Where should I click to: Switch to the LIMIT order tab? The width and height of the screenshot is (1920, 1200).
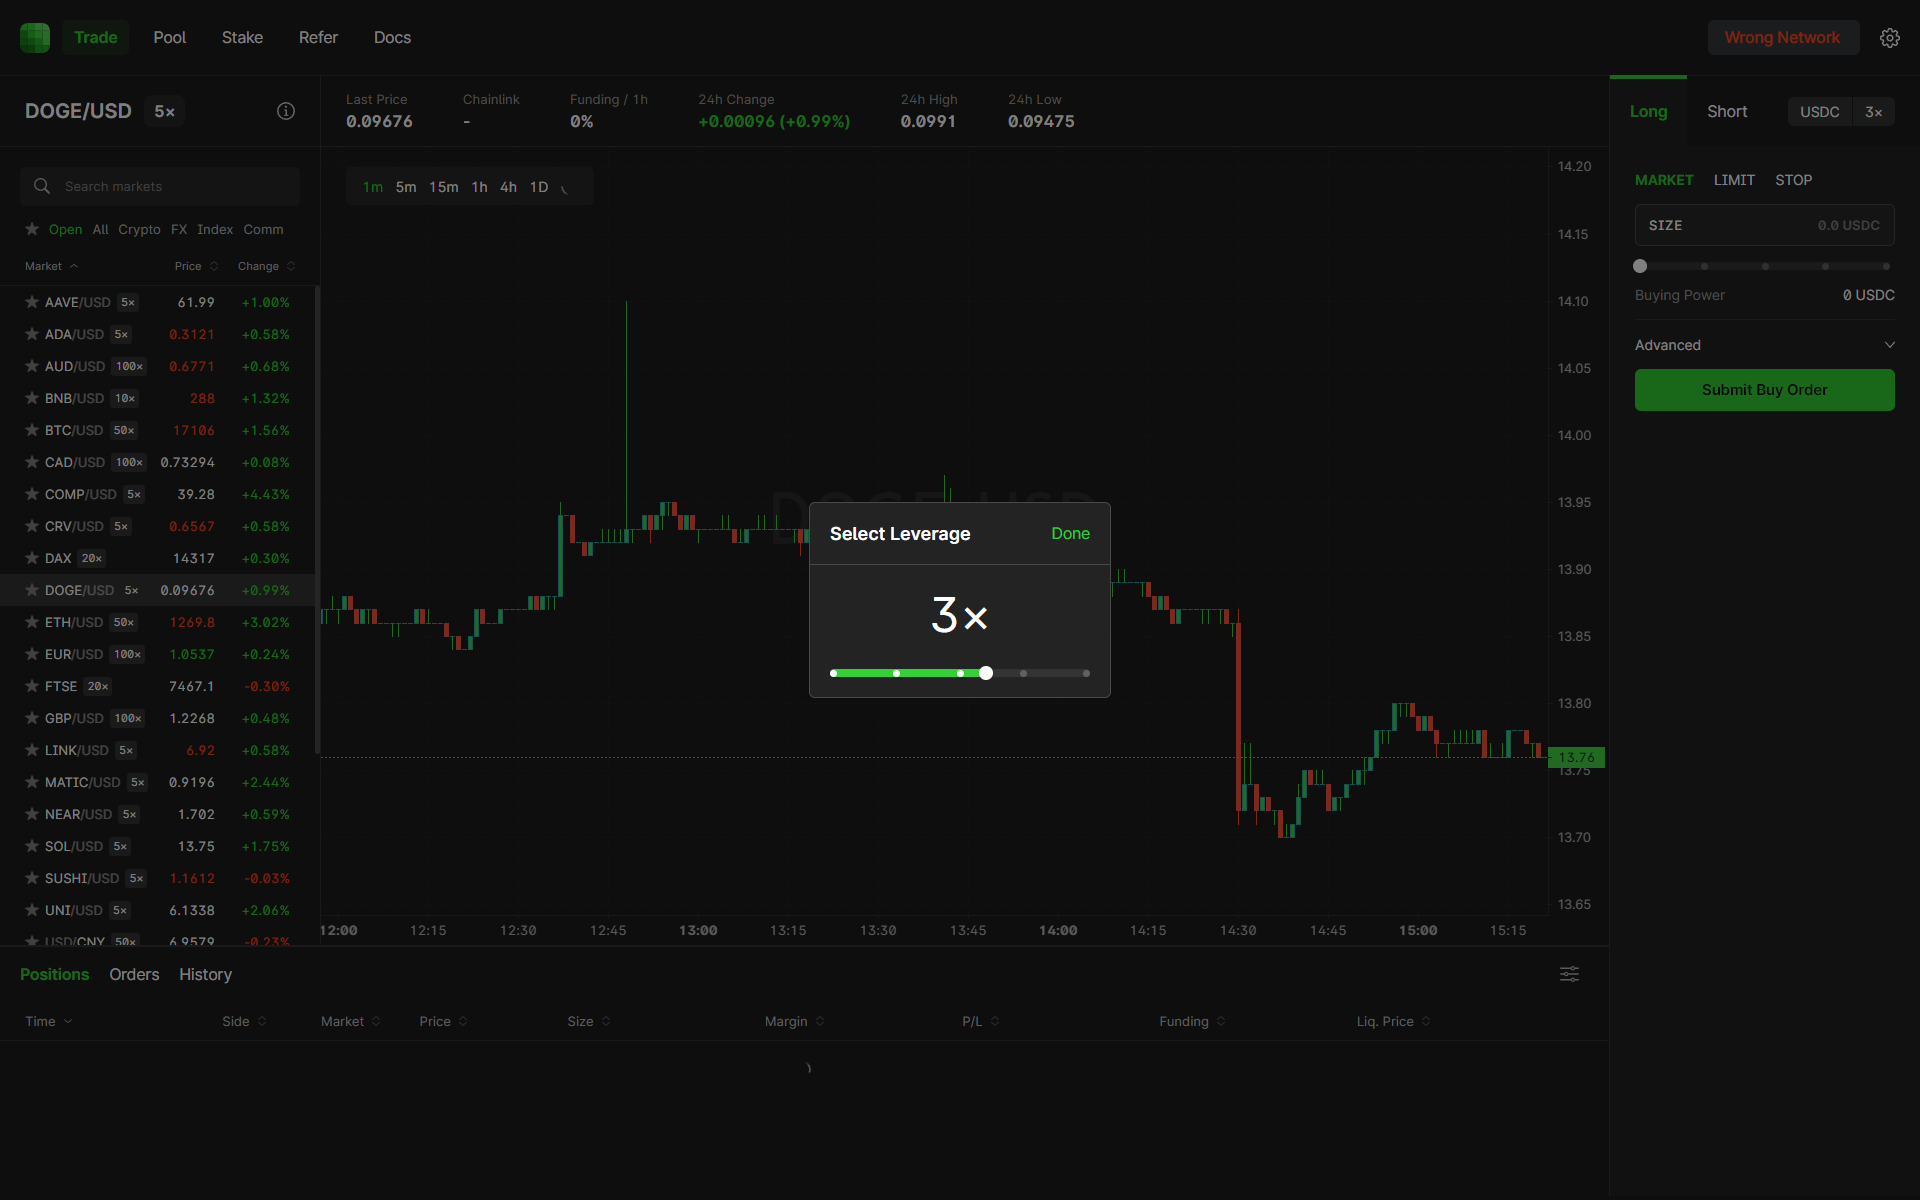click(1734, 180)
